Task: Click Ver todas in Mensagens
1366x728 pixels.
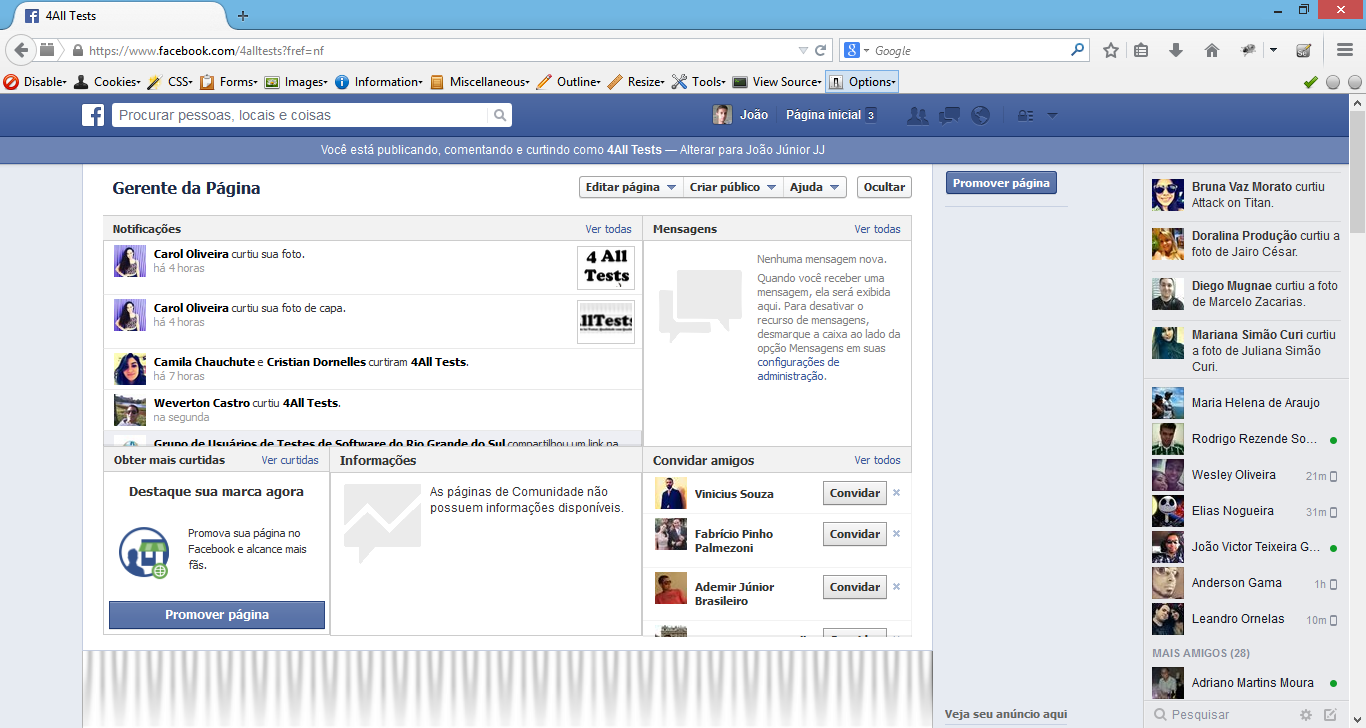Action: pyautogui.click(x=878, y=229)
